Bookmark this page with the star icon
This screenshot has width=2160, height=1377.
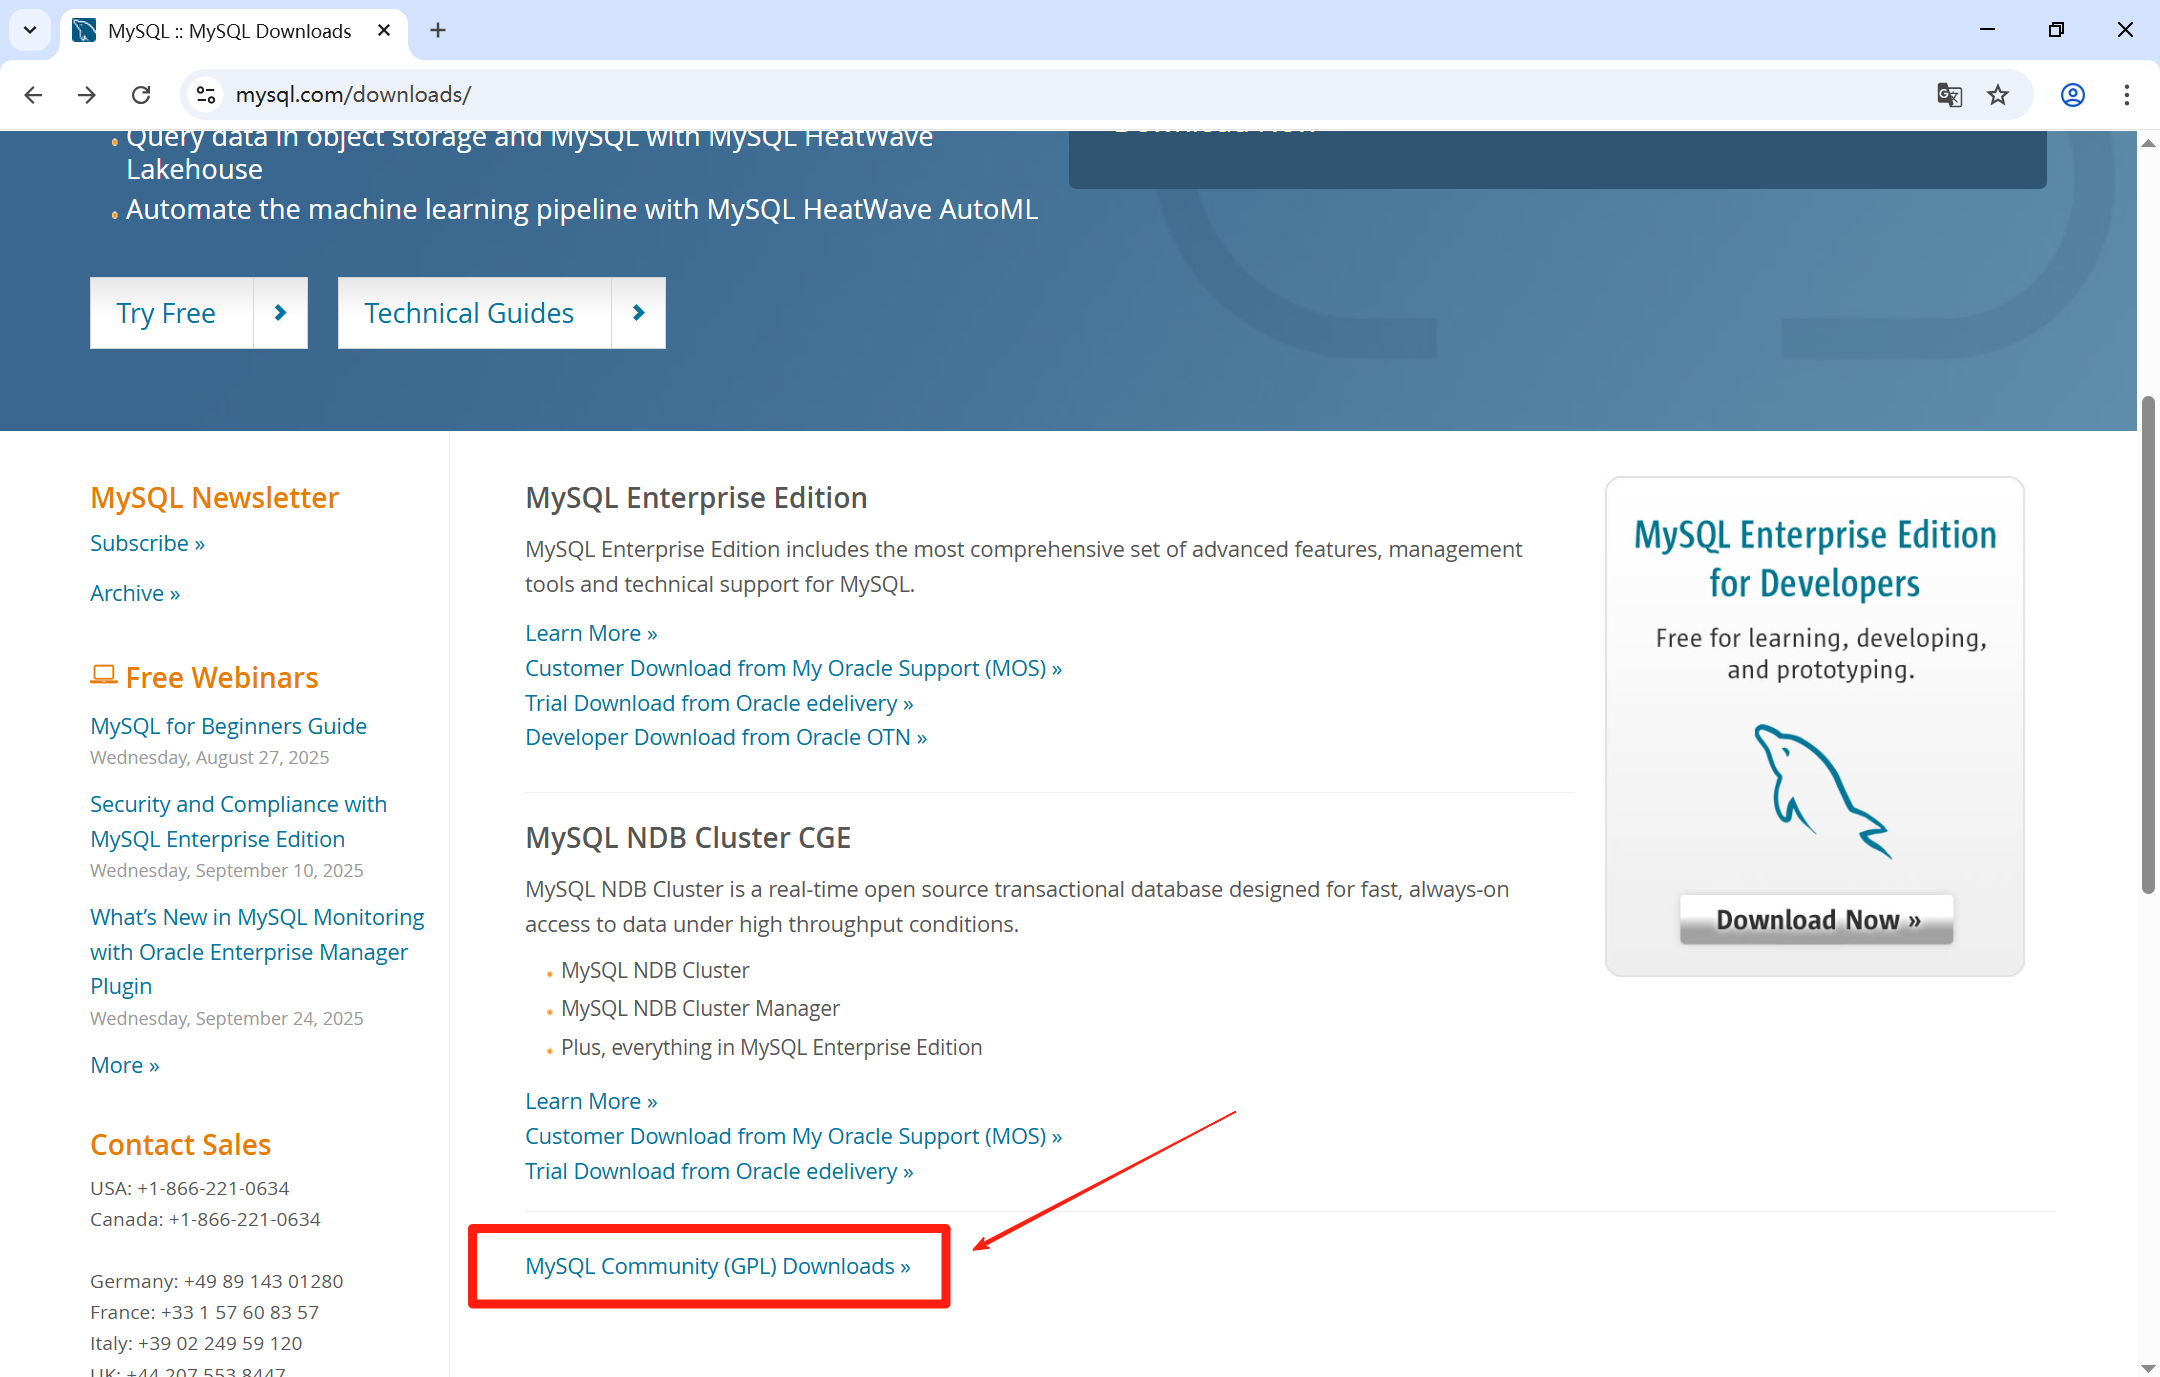pyautogui.click(x=1998, y=95)
